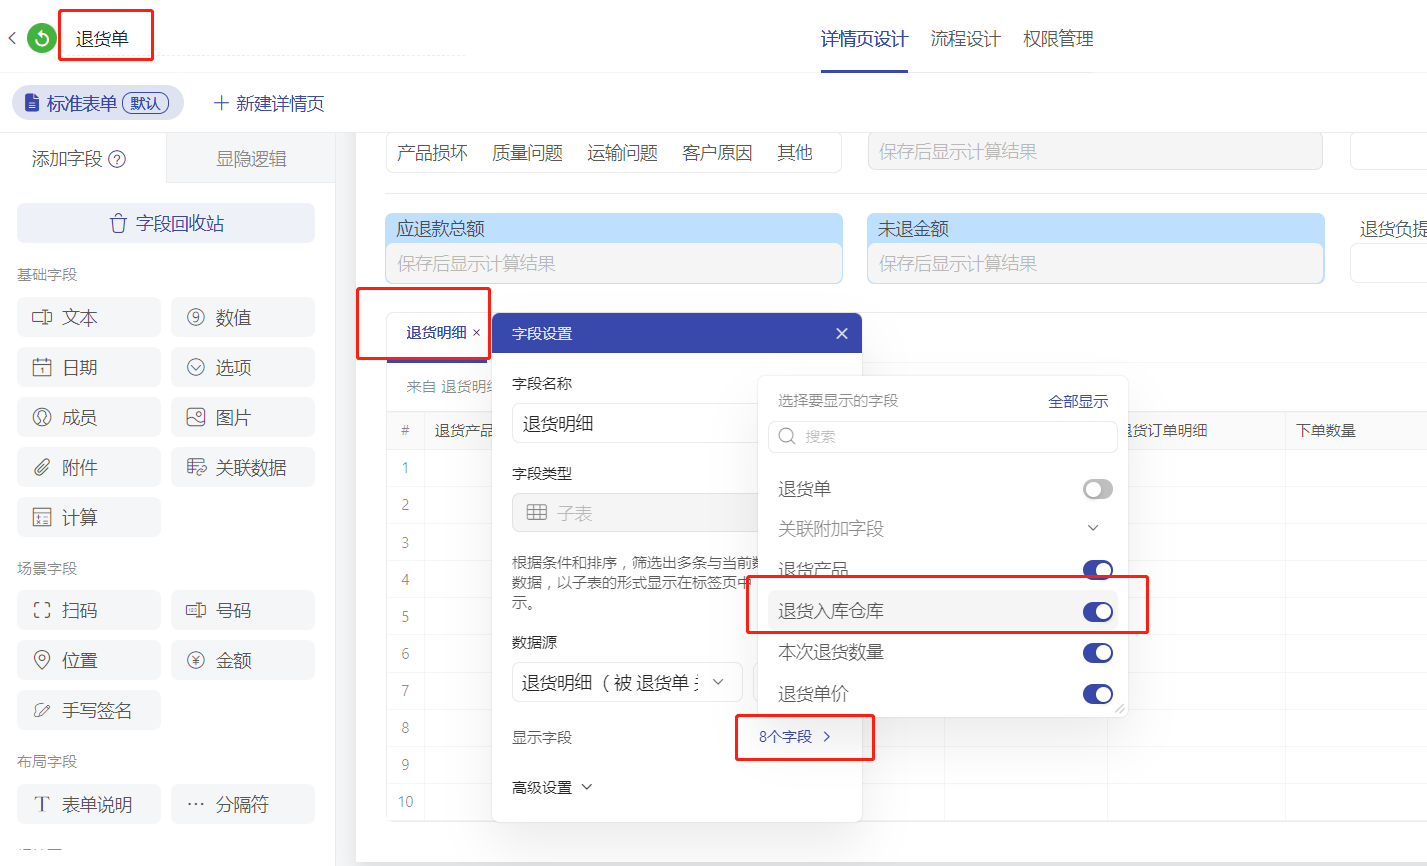
Task: Add a 选项 options field
Action: 243,367
